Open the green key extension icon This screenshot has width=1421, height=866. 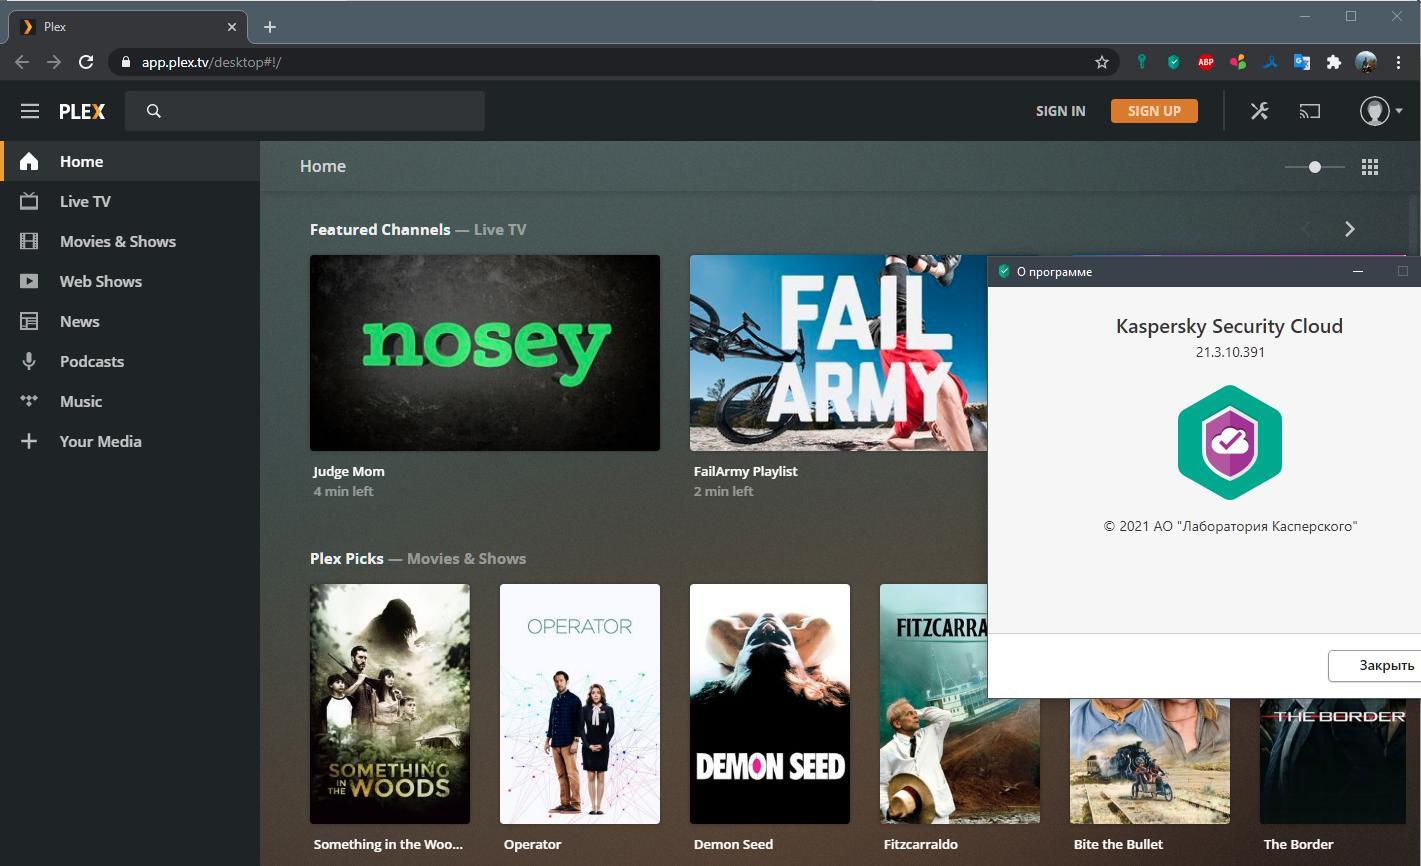tap(1142, 62)
